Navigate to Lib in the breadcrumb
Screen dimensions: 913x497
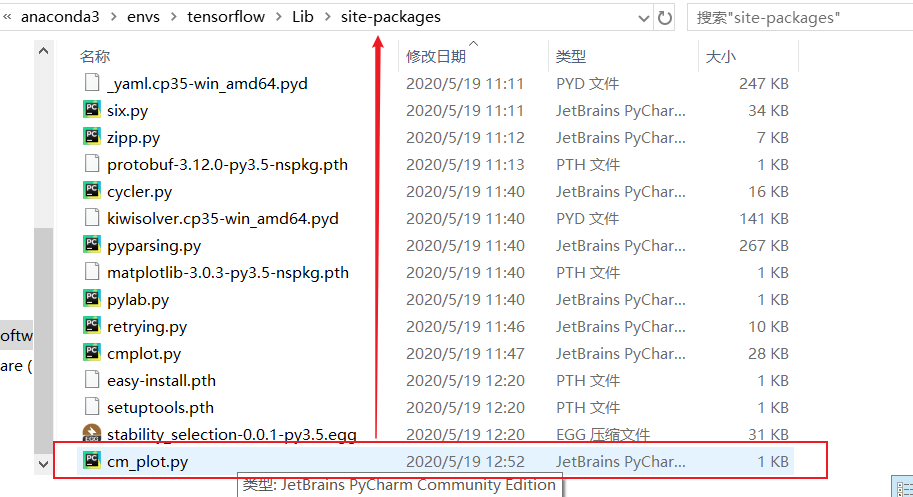(x=303, y=17)
